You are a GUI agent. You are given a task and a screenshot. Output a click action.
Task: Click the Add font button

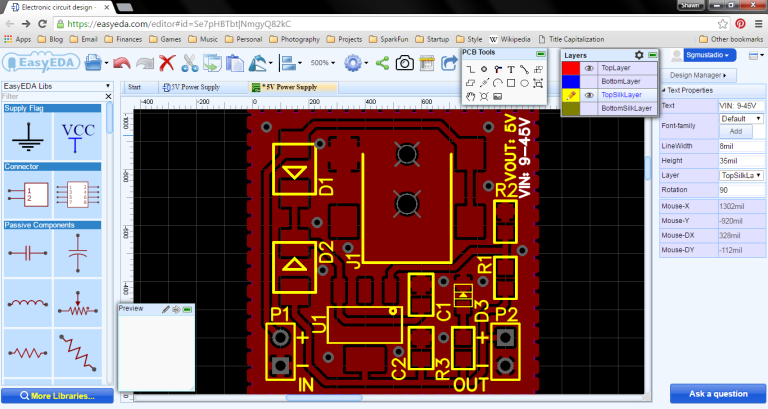[x=736, y=131]
